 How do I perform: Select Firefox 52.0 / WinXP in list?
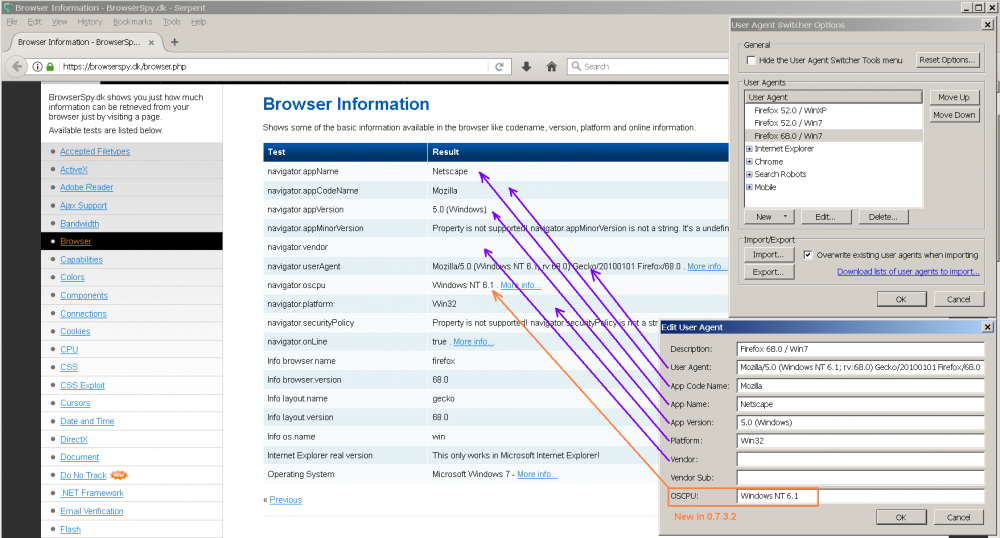[790, 110]
